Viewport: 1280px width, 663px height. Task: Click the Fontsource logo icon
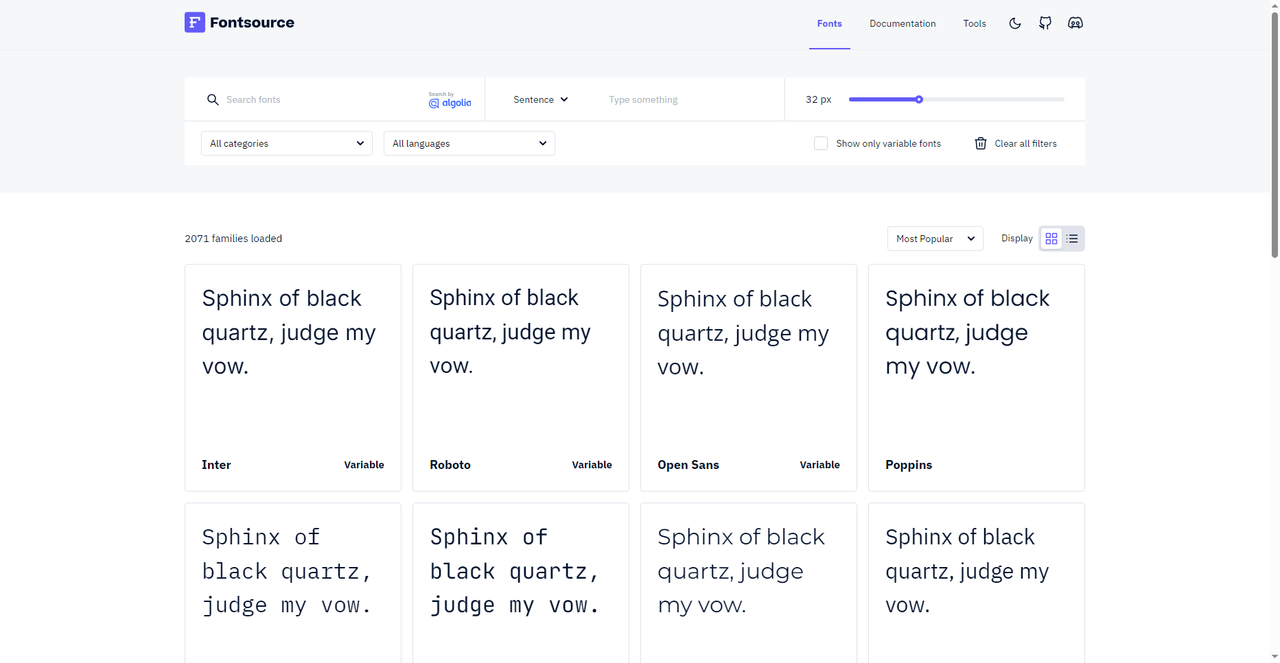point(195,23)
